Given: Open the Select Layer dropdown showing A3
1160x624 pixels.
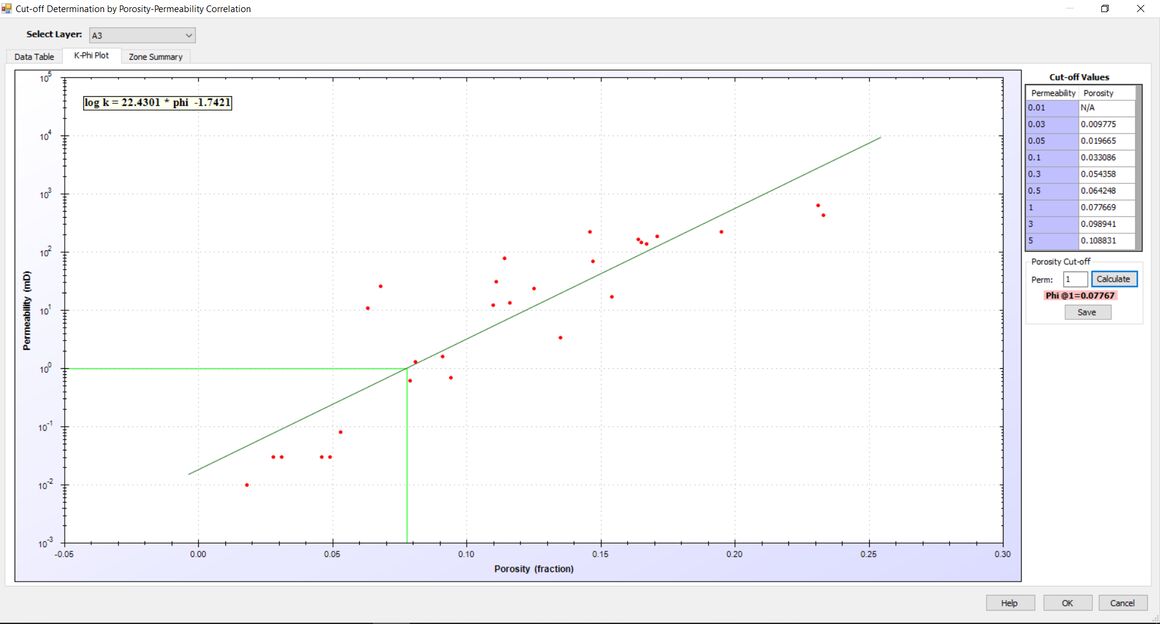Looking at the screenshot, I should click(142, 35).
